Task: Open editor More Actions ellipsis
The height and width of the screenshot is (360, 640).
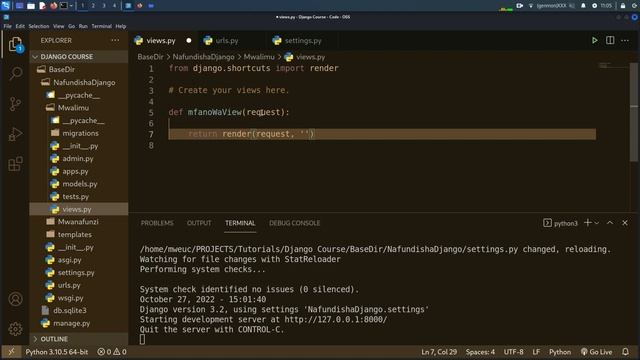Action: click(625, 40)
